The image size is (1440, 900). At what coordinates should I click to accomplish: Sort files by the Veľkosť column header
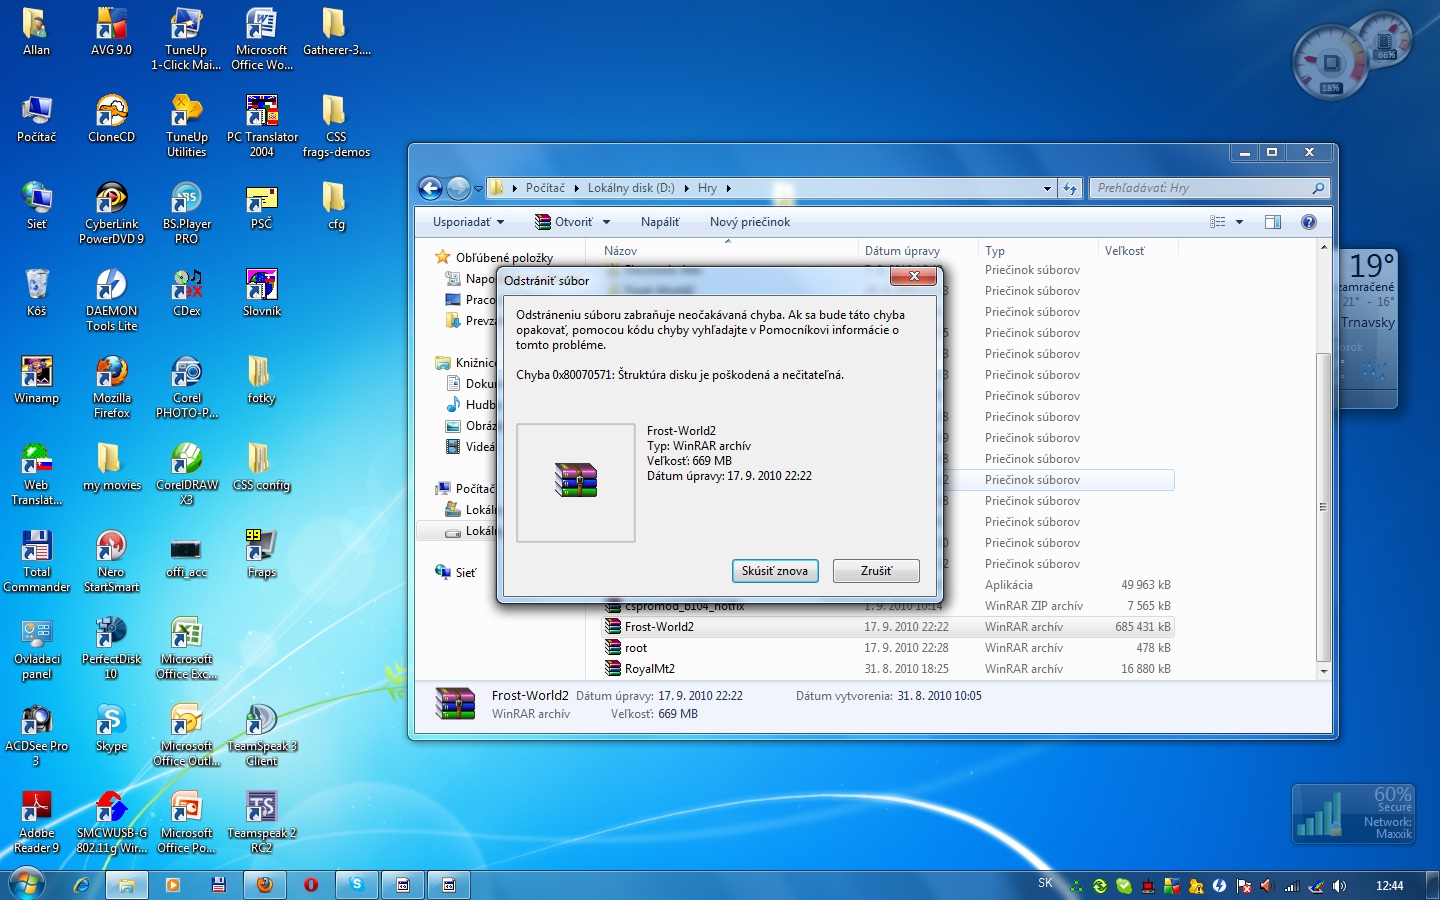coord(1125,251)
